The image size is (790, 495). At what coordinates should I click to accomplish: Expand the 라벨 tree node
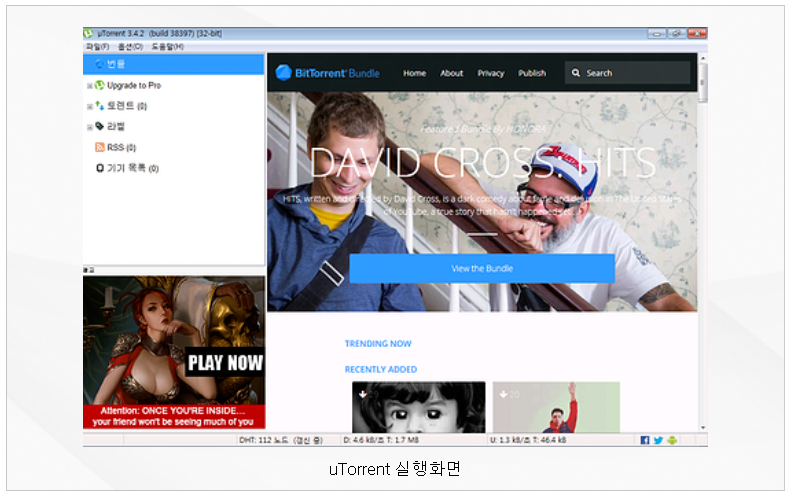point(89,127)
